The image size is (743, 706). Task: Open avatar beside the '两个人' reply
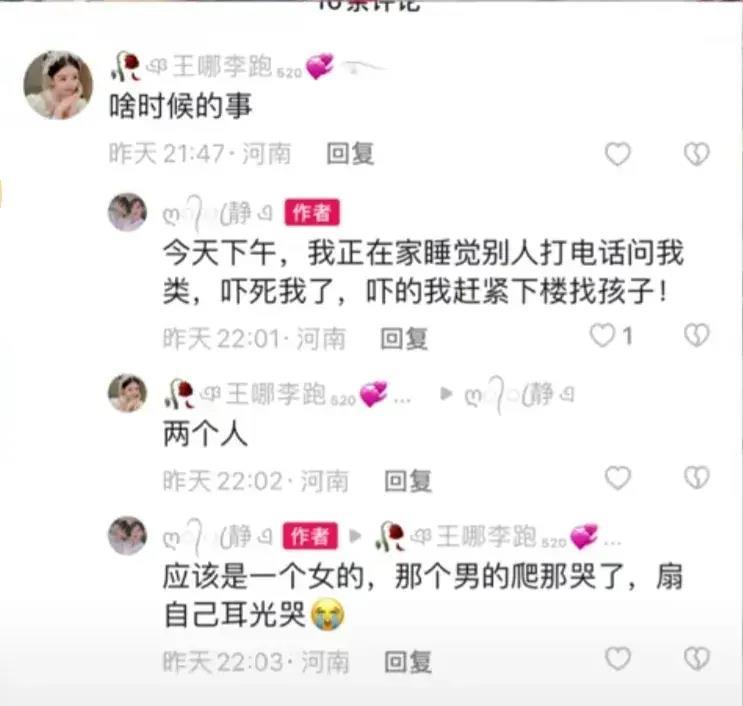[127, 393]
